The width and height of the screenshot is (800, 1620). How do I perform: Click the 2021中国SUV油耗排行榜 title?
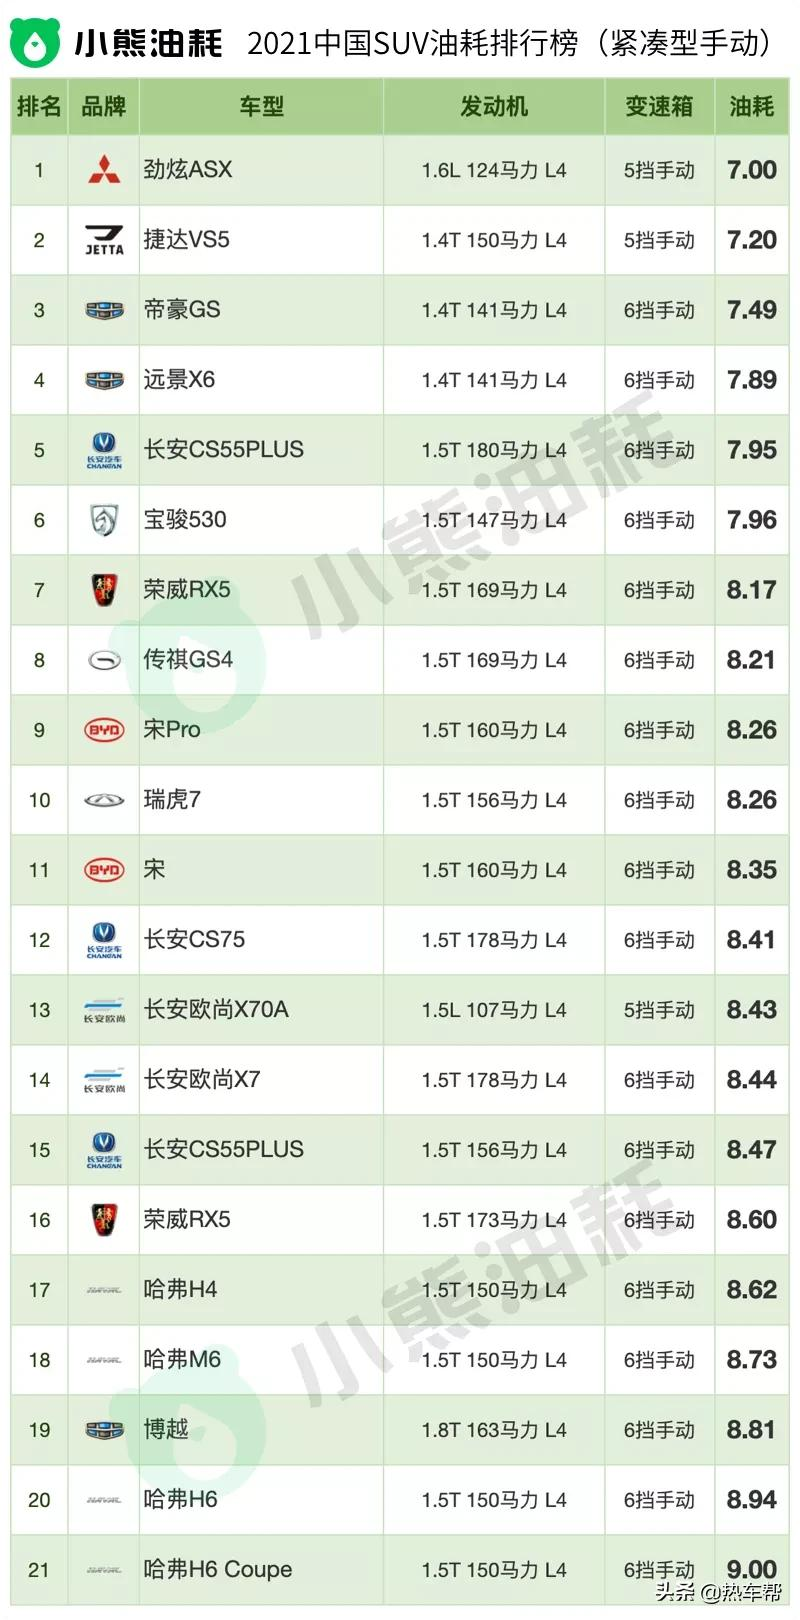pos(413,43)
